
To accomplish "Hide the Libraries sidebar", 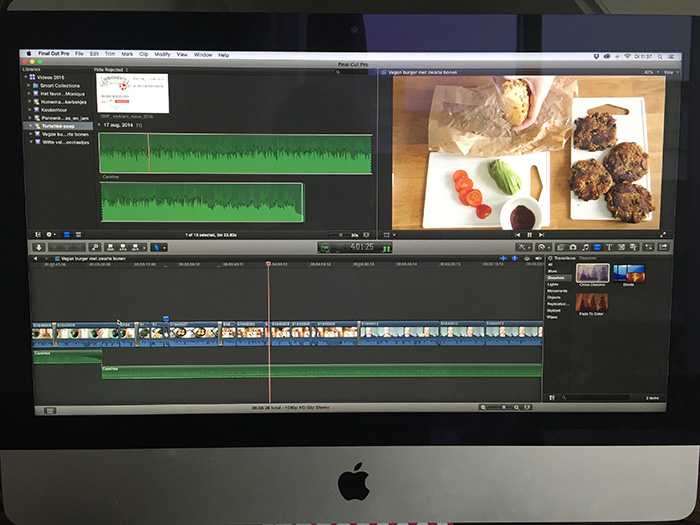I will pos(38,234).
